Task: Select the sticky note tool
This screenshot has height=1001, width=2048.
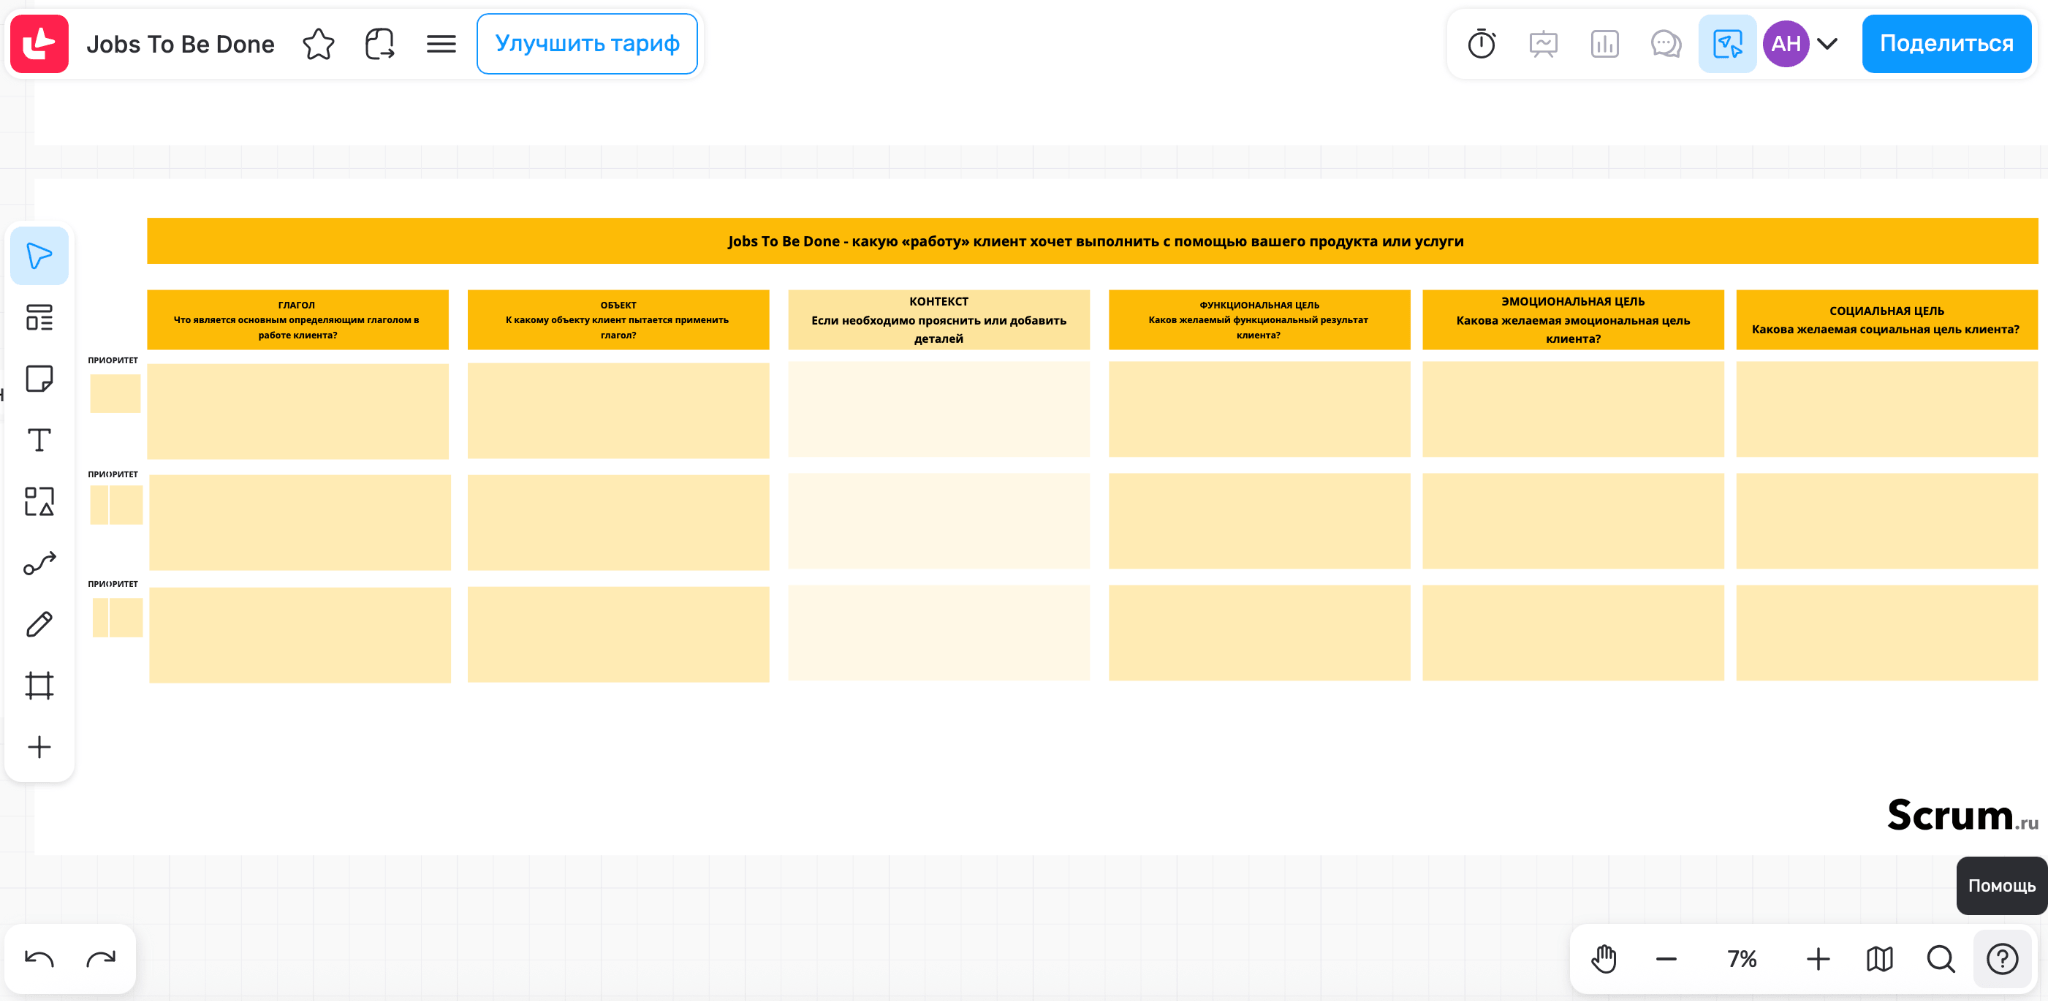Action: coord(40,379)
